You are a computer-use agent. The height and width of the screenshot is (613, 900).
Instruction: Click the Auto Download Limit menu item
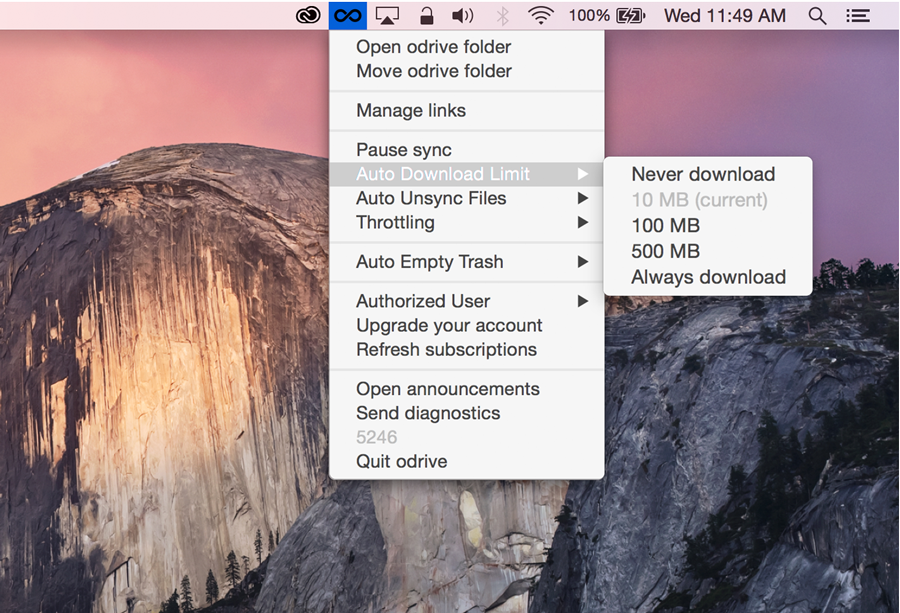(x=467, y=174)
